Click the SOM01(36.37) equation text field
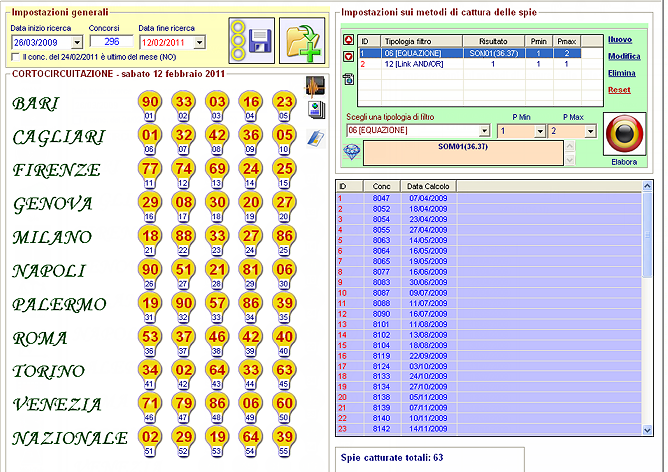This screenshot has height=472, width=668. click(x=463, y=153)
